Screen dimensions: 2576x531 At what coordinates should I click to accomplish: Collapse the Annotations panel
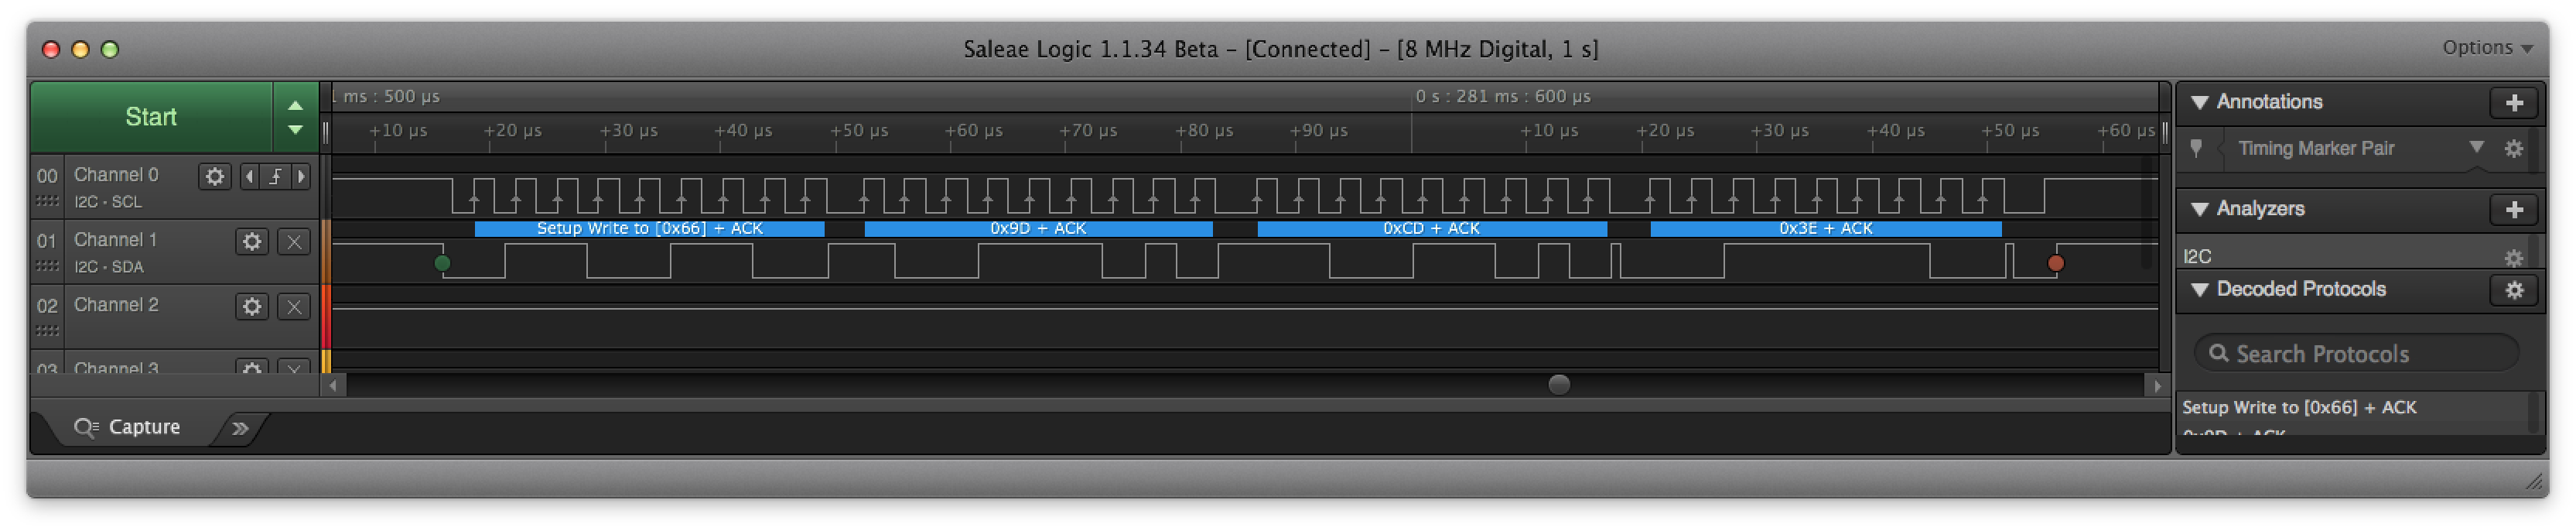coord(2199,102)
